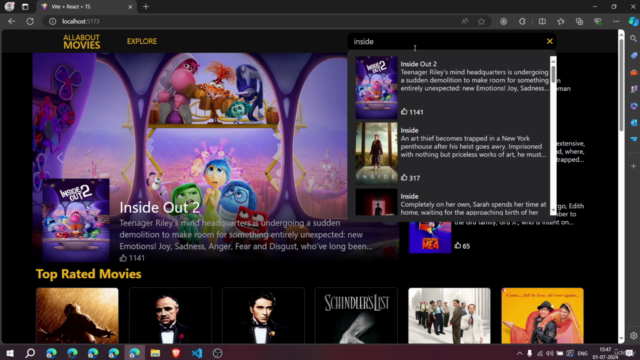Viewport: 640px width, 360px height.
Task: Click the thumbs-up icon under Inside Out 2 result
Action: [x=404, y=111]
